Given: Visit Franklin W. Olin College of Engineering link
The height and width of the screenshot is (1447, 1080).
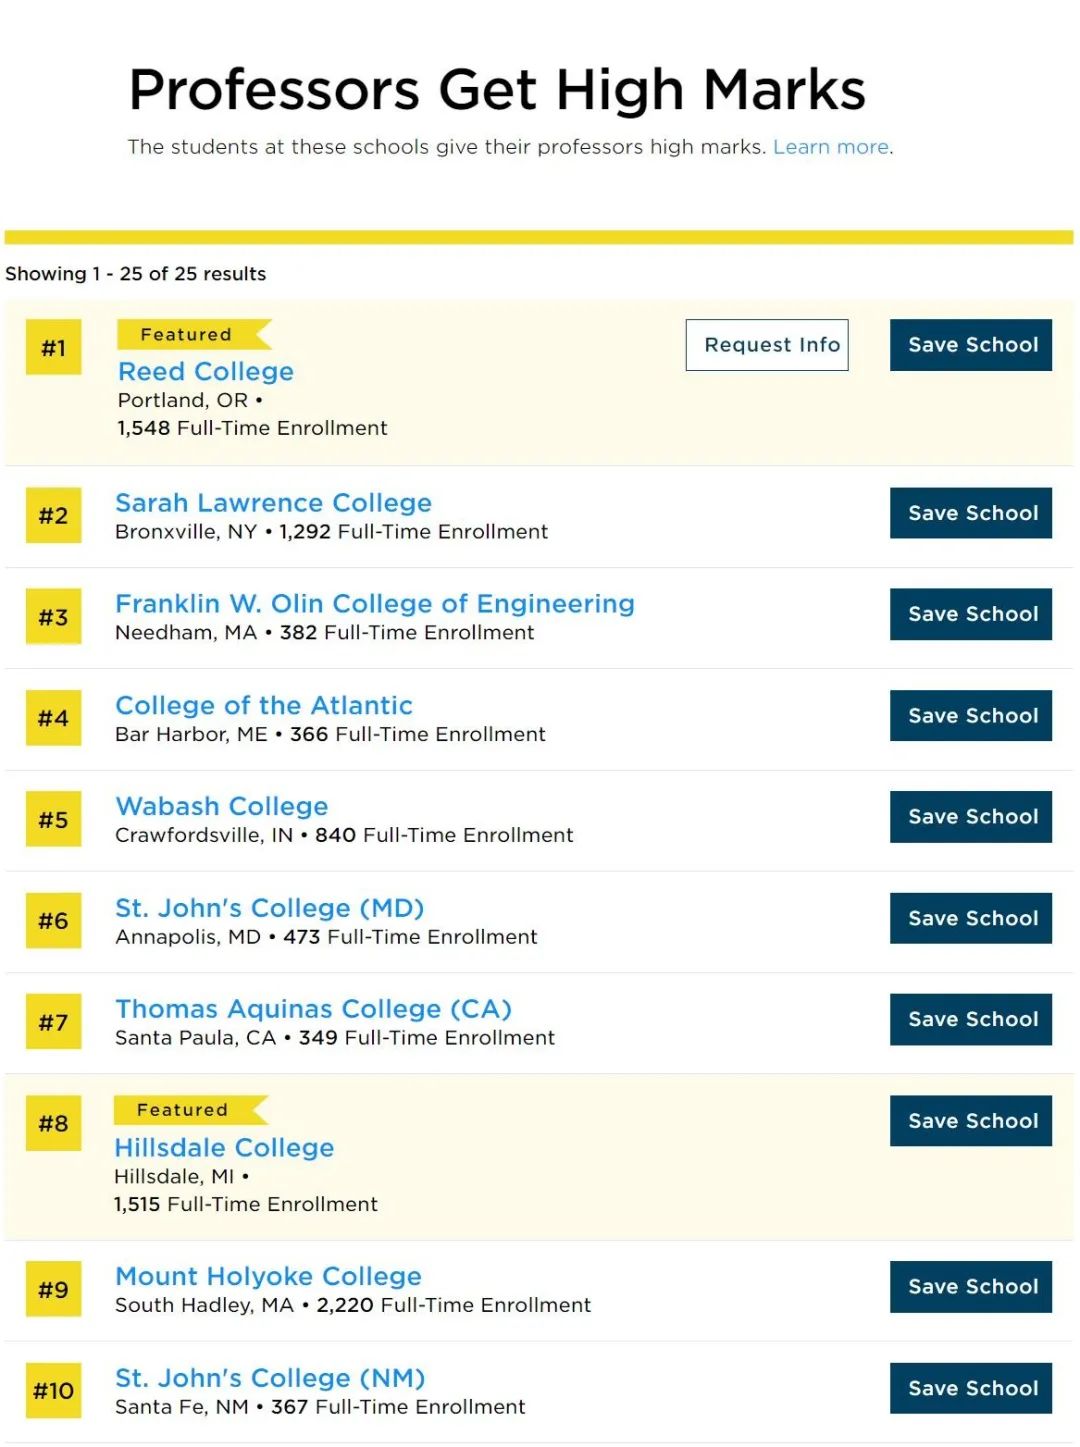Looking at the screenshot, I should tap(375, 604).
